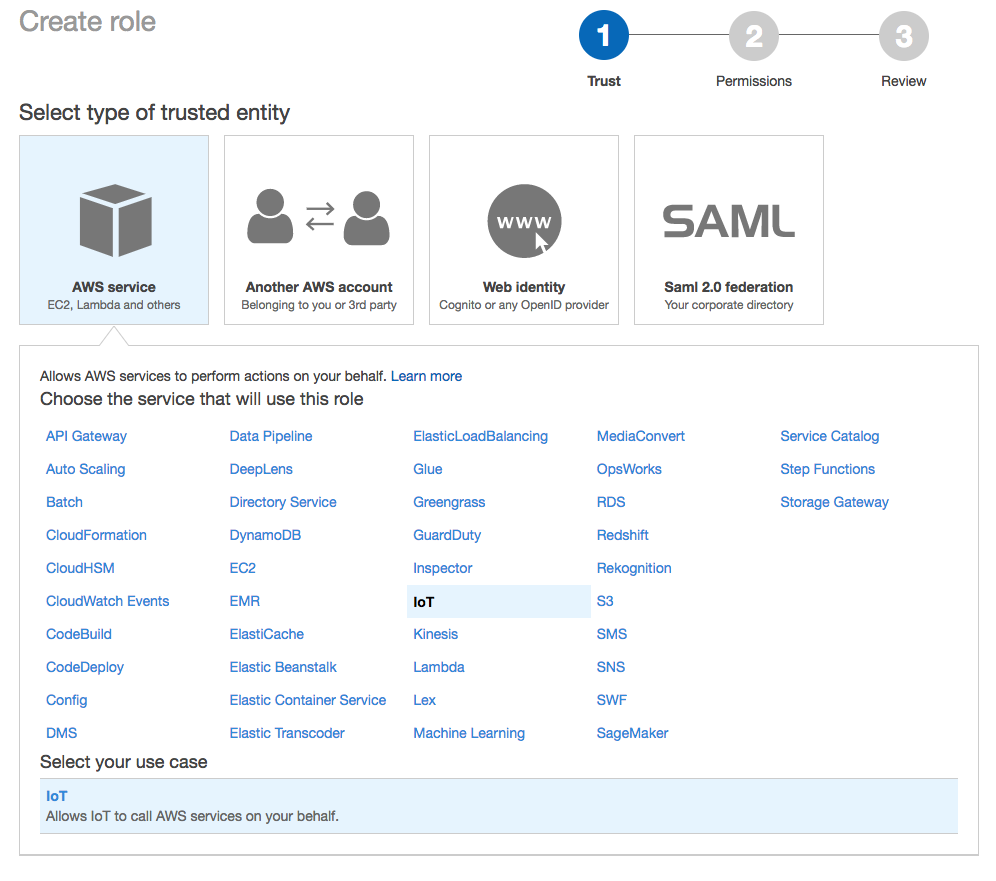Screen dimensions: 996x881
Task: Choose EC2 service
Action: pyautogui.click(x=243, y=568)
